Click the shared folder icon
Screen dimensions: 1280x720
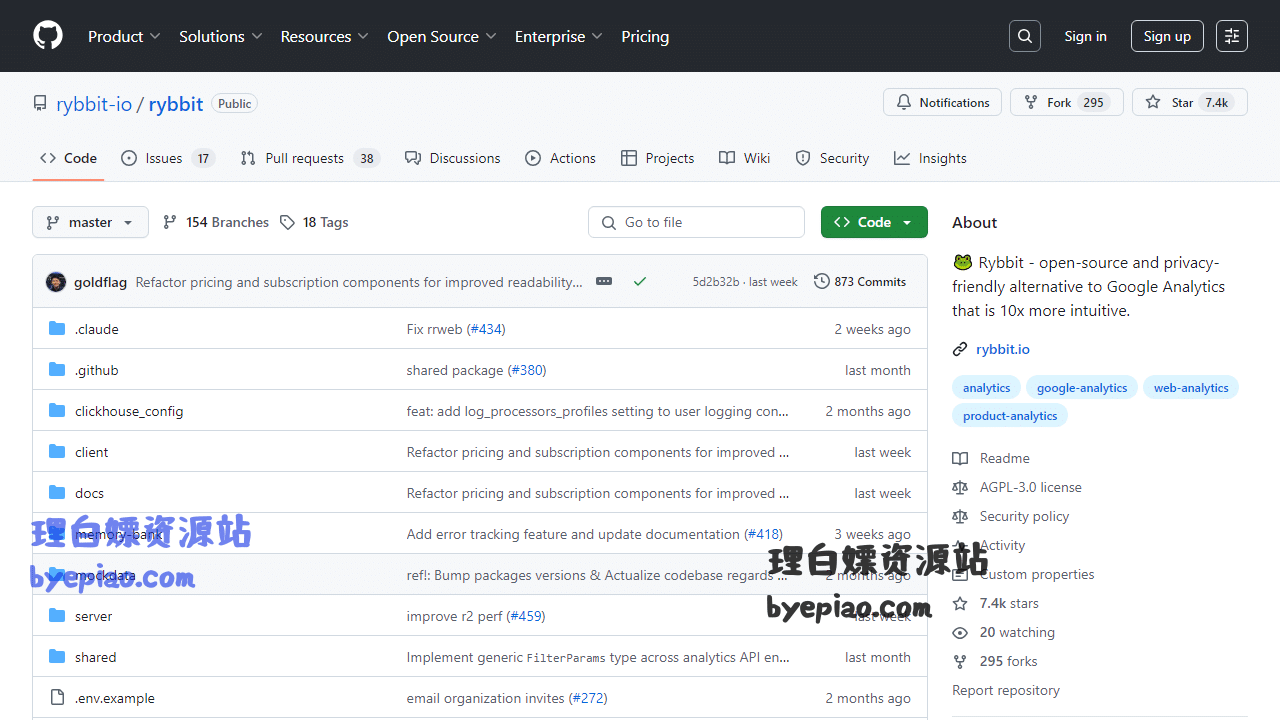57,657
